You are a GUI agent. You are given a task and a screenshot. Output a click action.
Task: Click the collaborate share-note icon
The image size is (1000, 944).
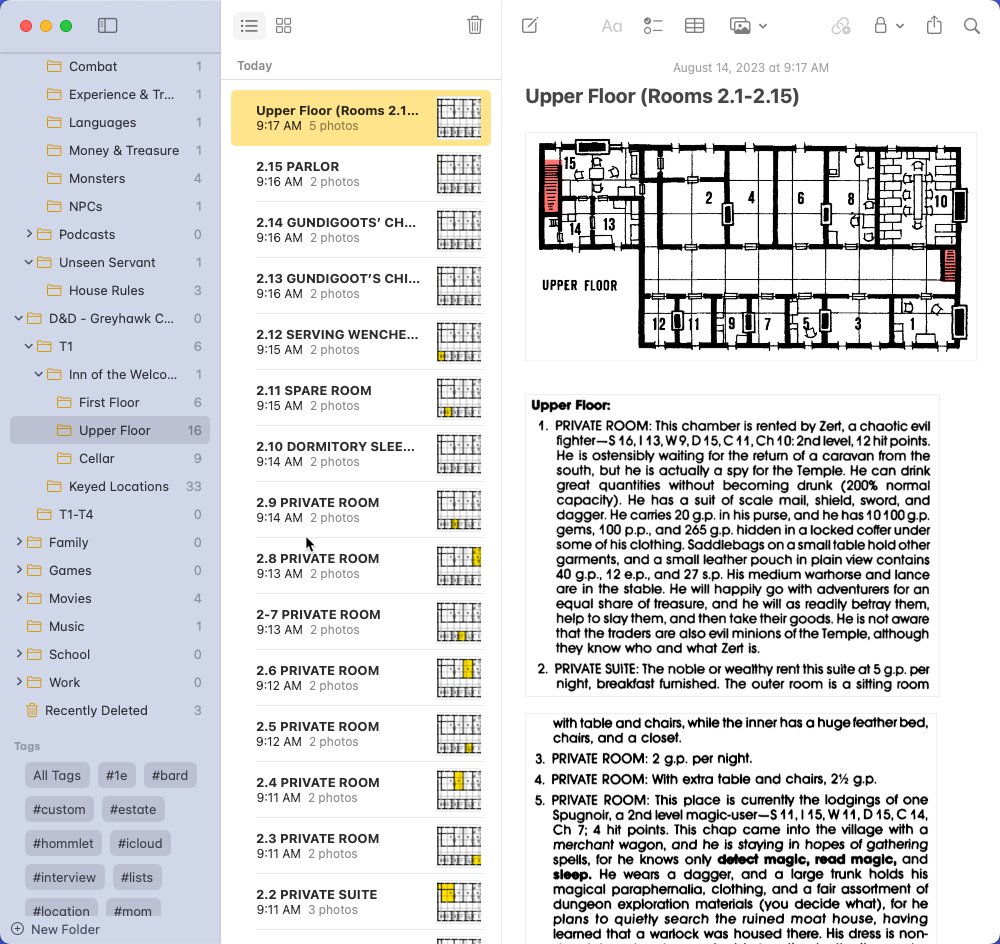click(841, 26)
